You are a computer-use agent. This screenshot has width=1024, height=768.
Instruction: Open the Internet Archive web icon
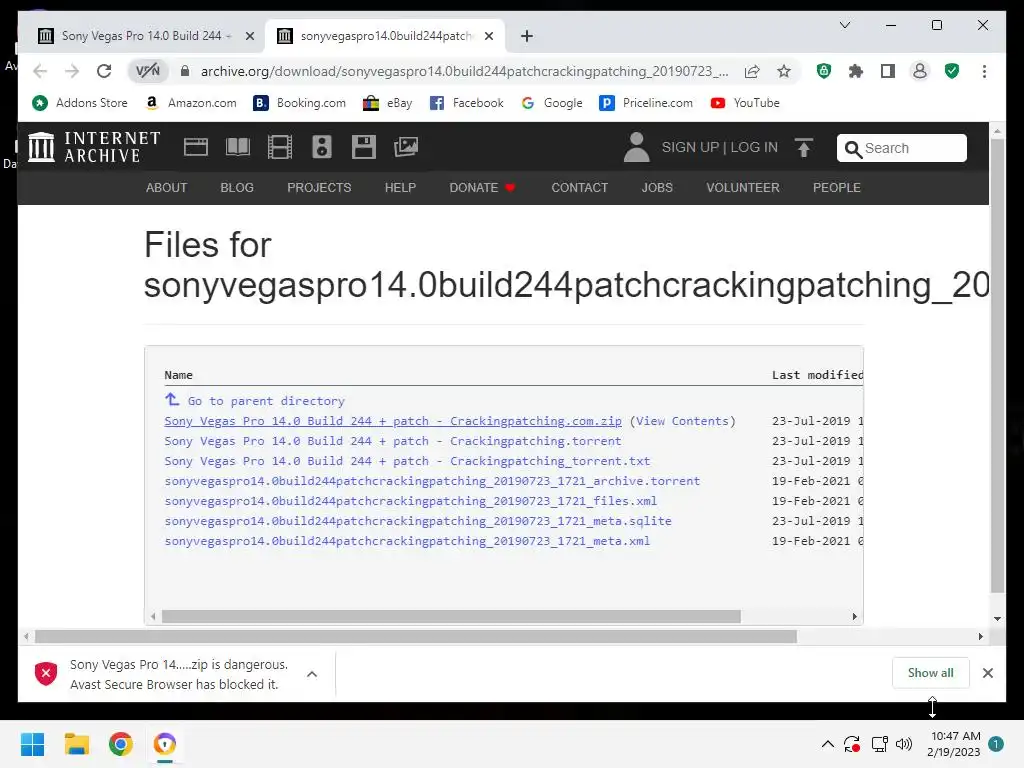[x=195, y=147]
